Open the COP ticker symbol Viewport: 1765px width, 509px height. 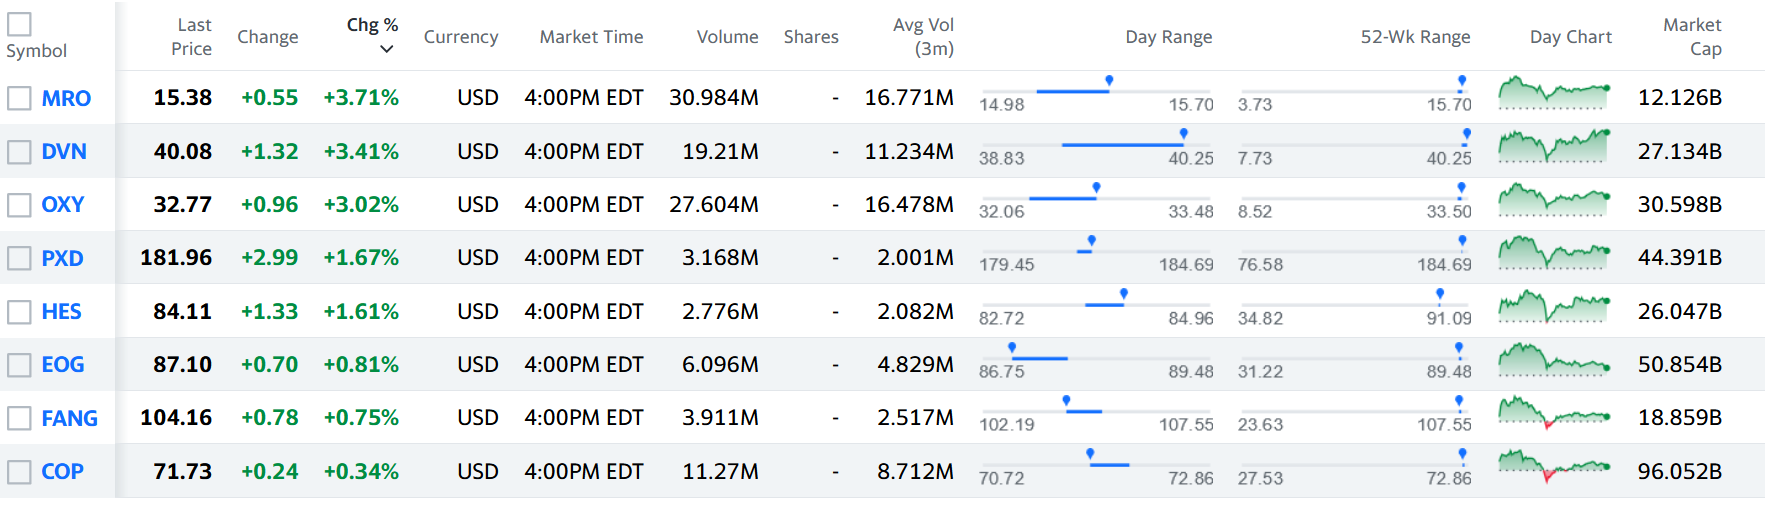(x=62, y=472)
